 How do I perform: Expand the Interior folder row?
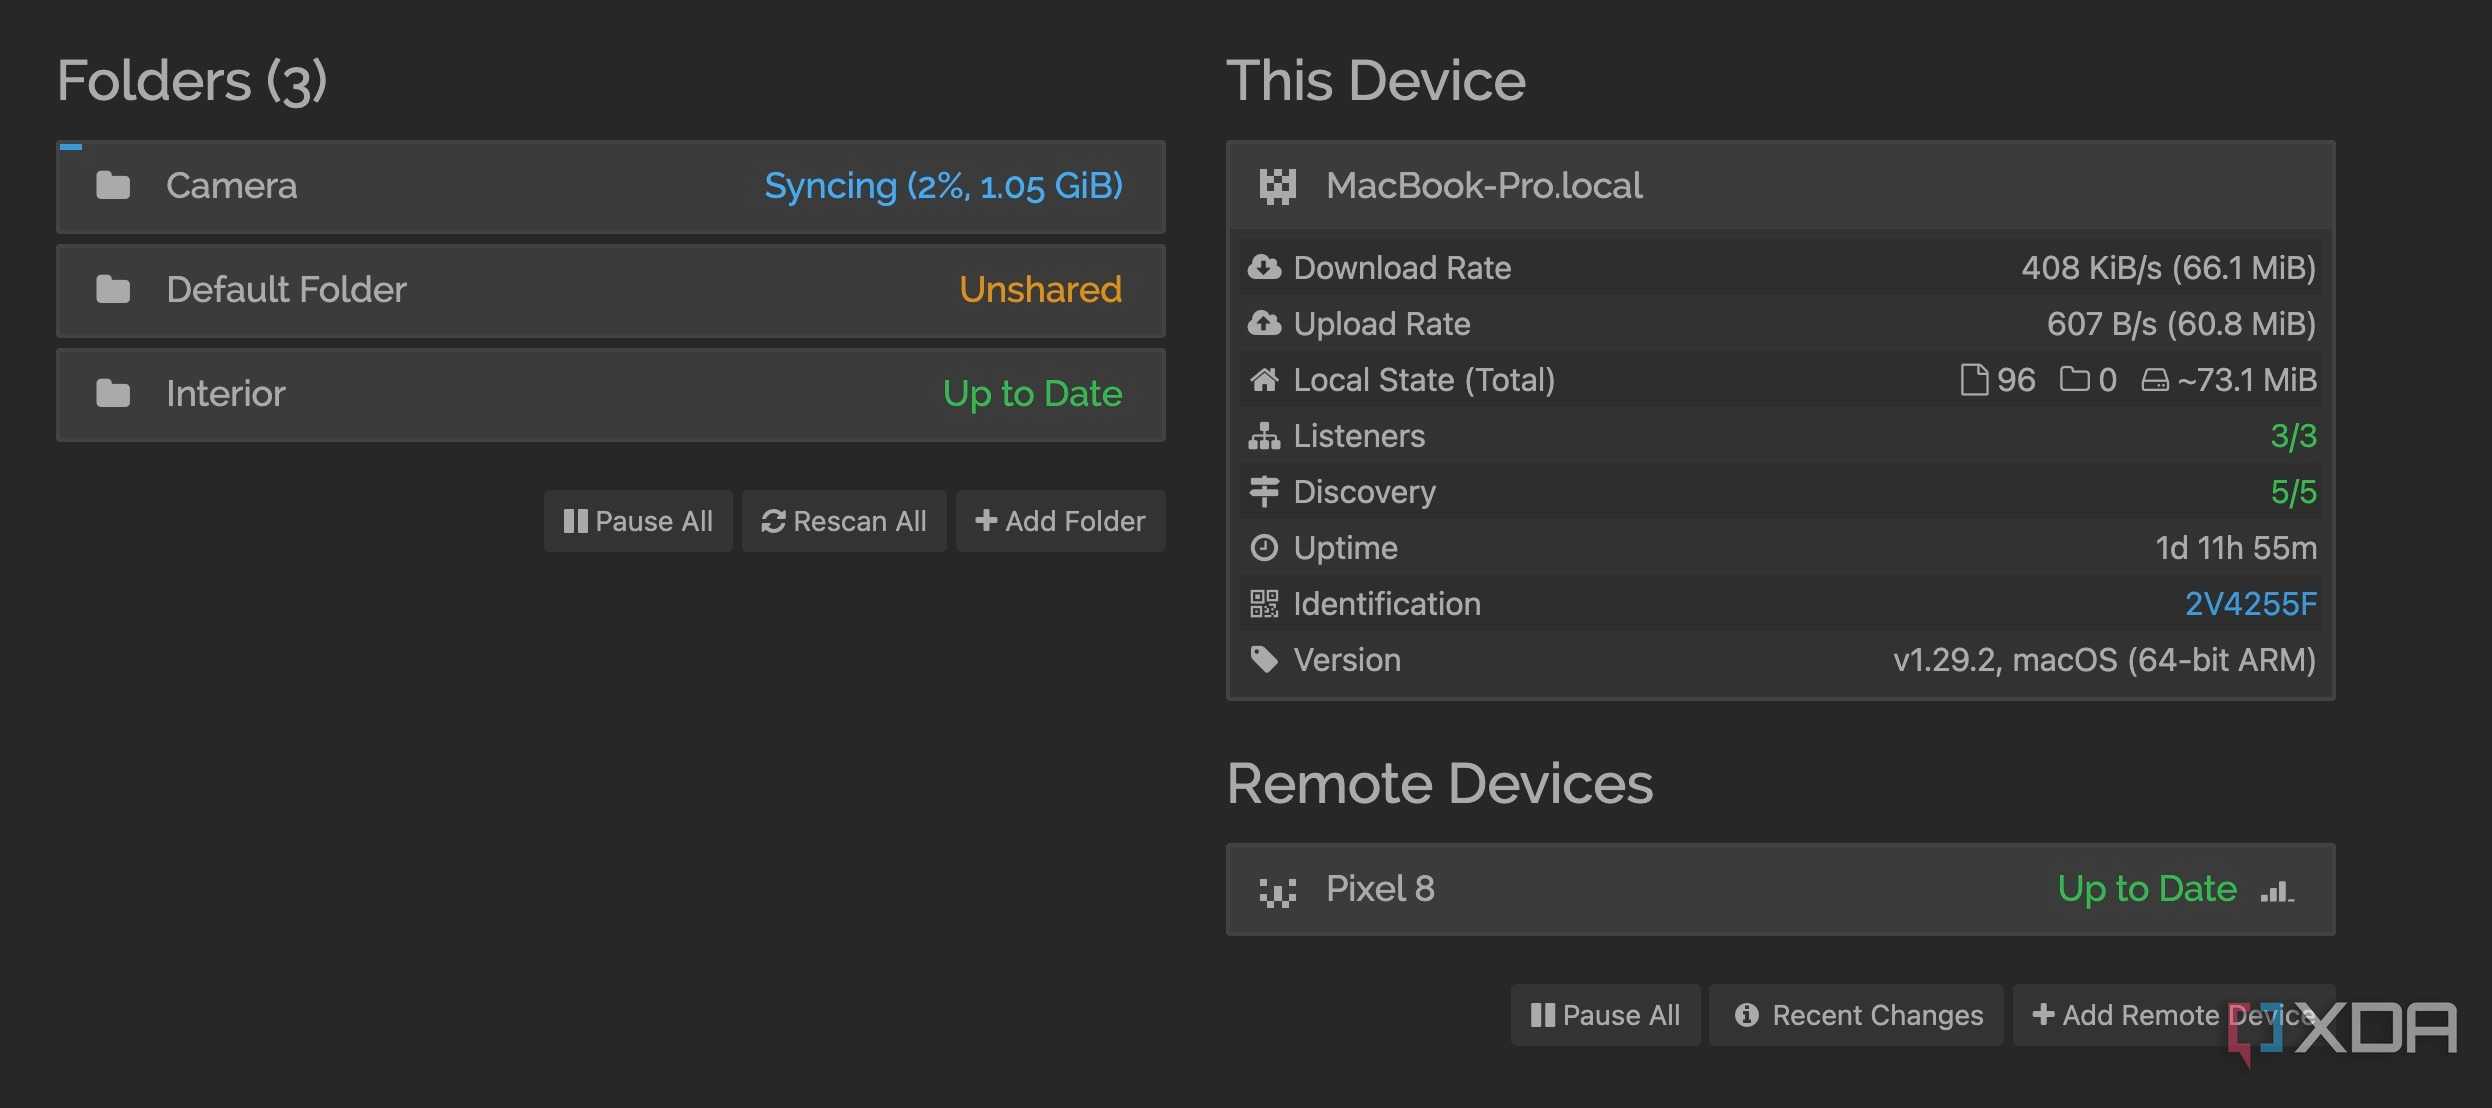[611, 394]
